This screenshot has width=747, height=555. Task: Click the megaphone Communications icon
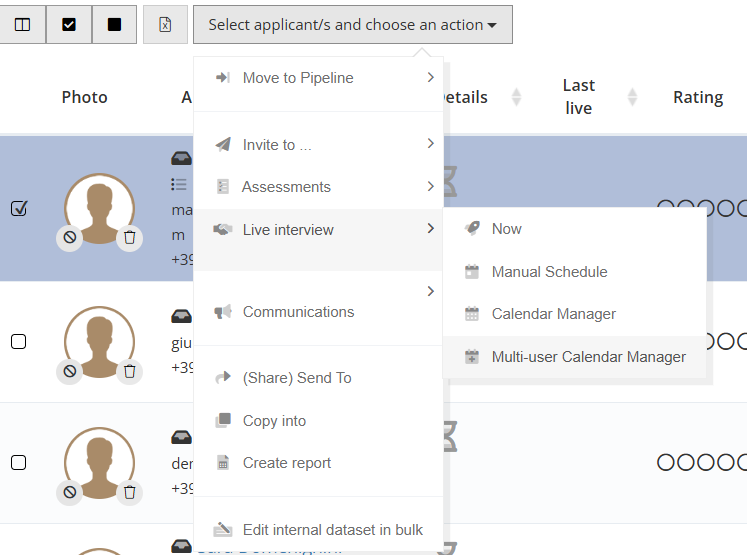tap(223, 312)
